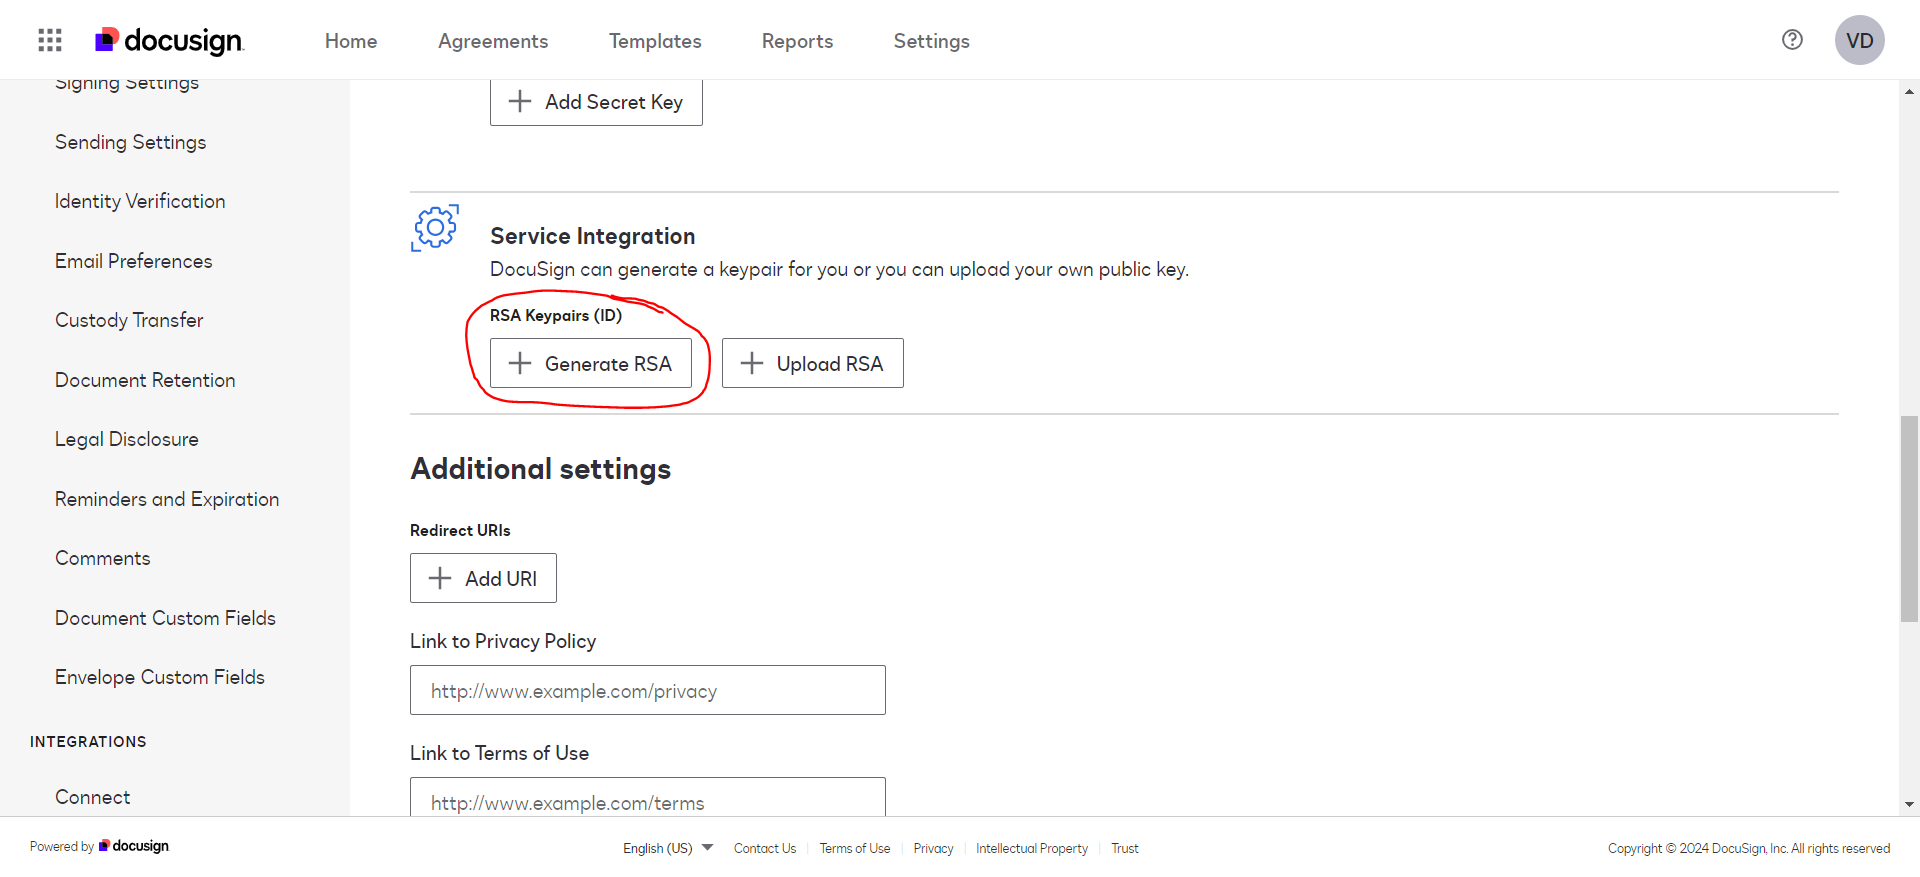Image resolution: width=1920 pixels, height=877 pixels.
Task: Go to the Home tab
Action: click(351, 41)
